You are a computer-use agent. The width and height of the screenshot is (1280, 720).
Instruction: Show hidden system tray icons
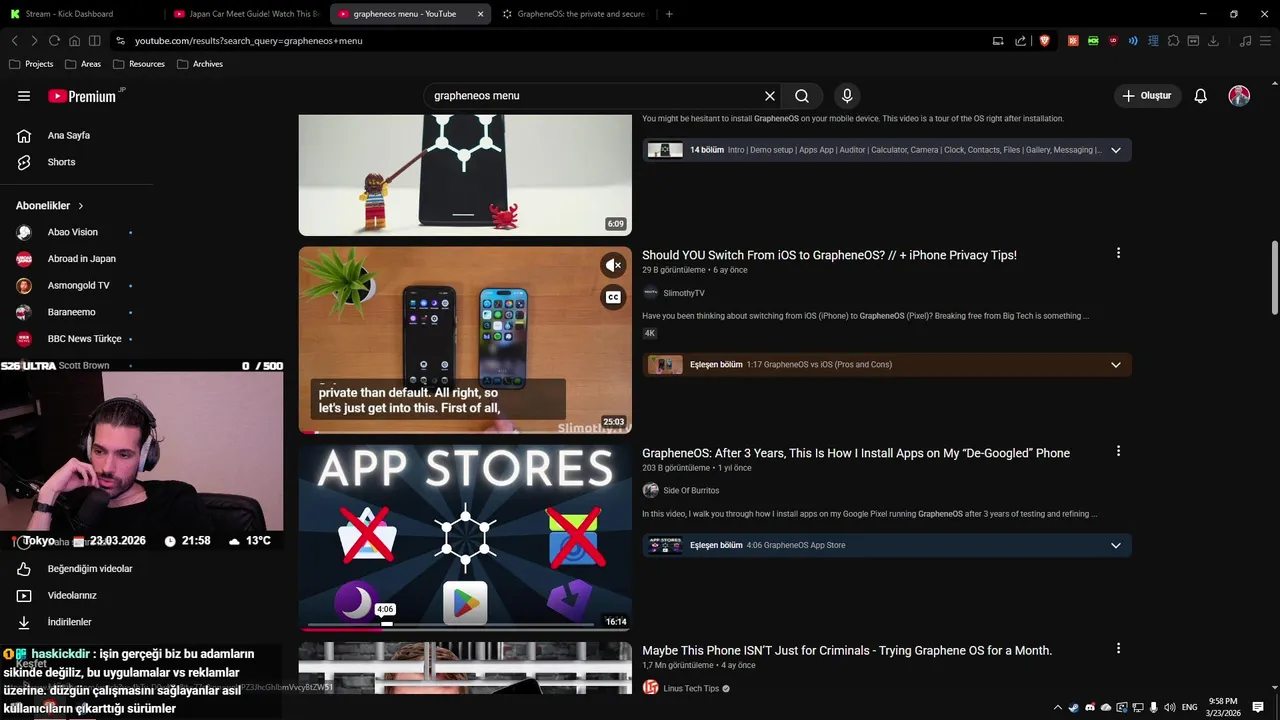click(1058, 707)
